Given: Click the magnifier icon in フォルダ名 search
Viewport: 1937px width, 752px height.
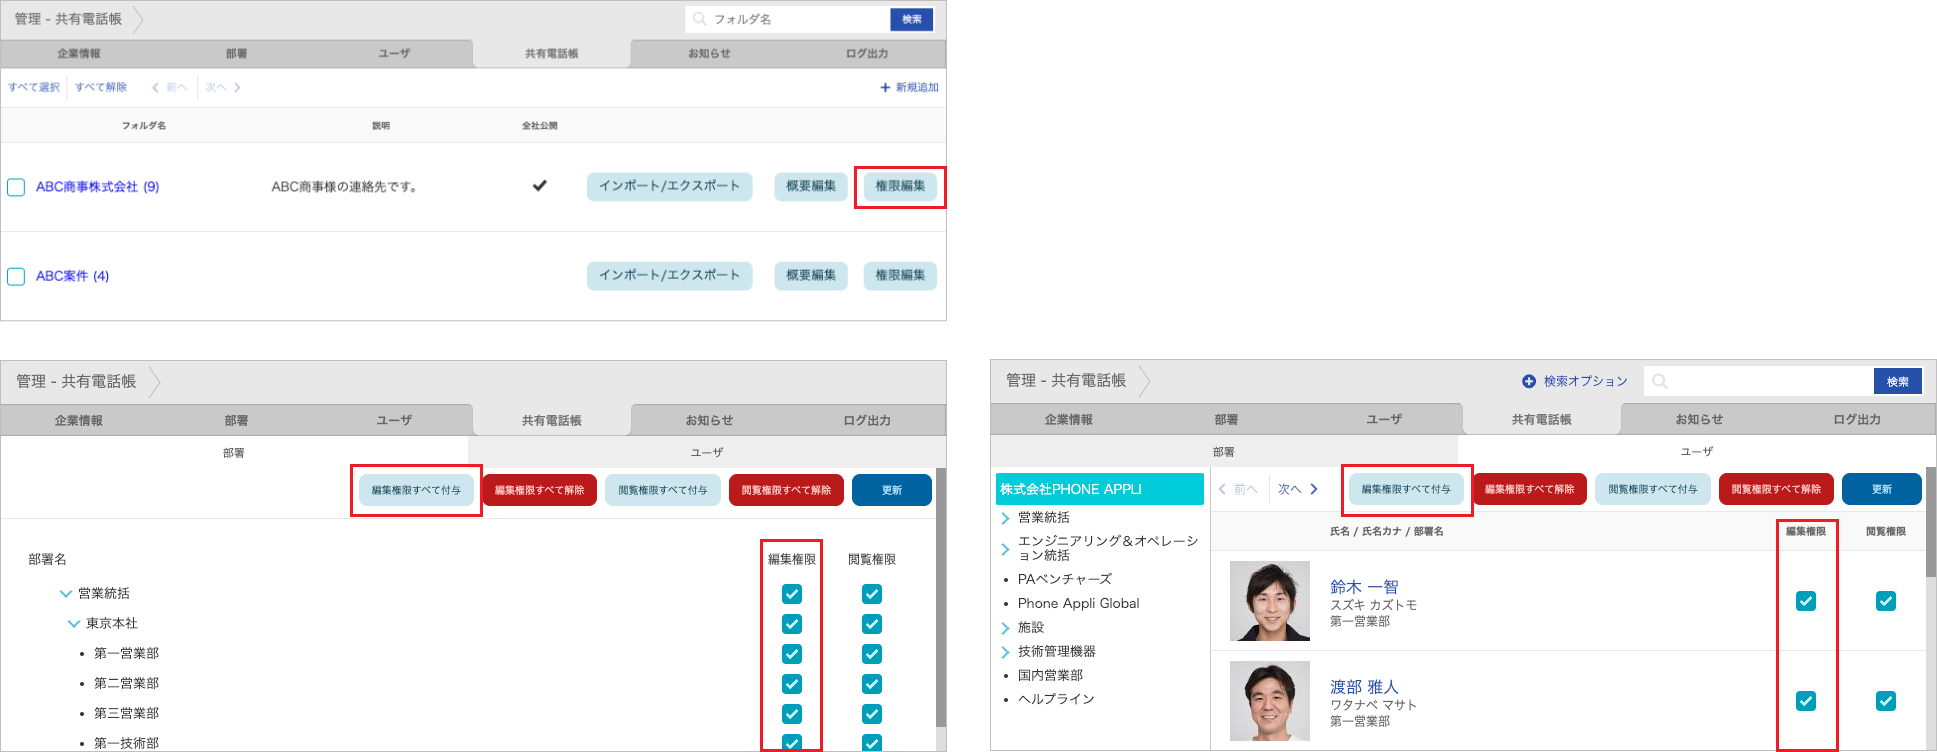Looking at the screenshot, I should tap(700, 19).
